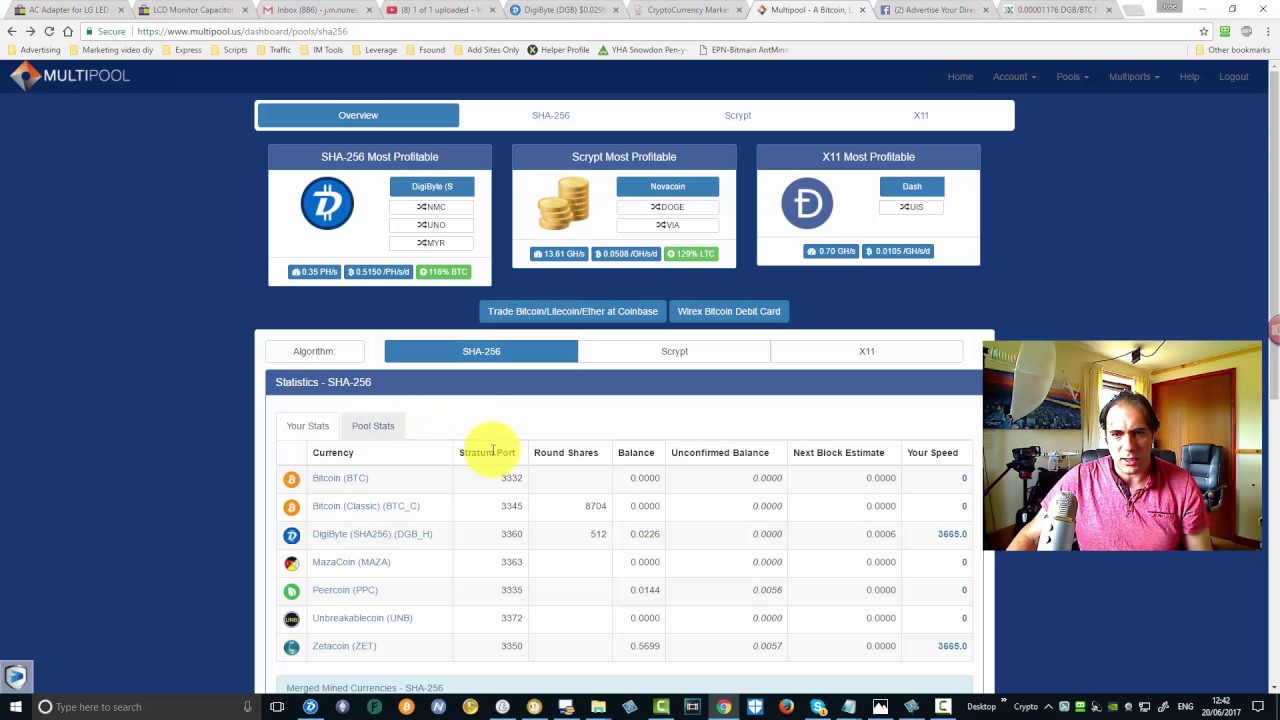Go back with the browser back arrow
The image size is (1280, 720).
tap(12, 31)
